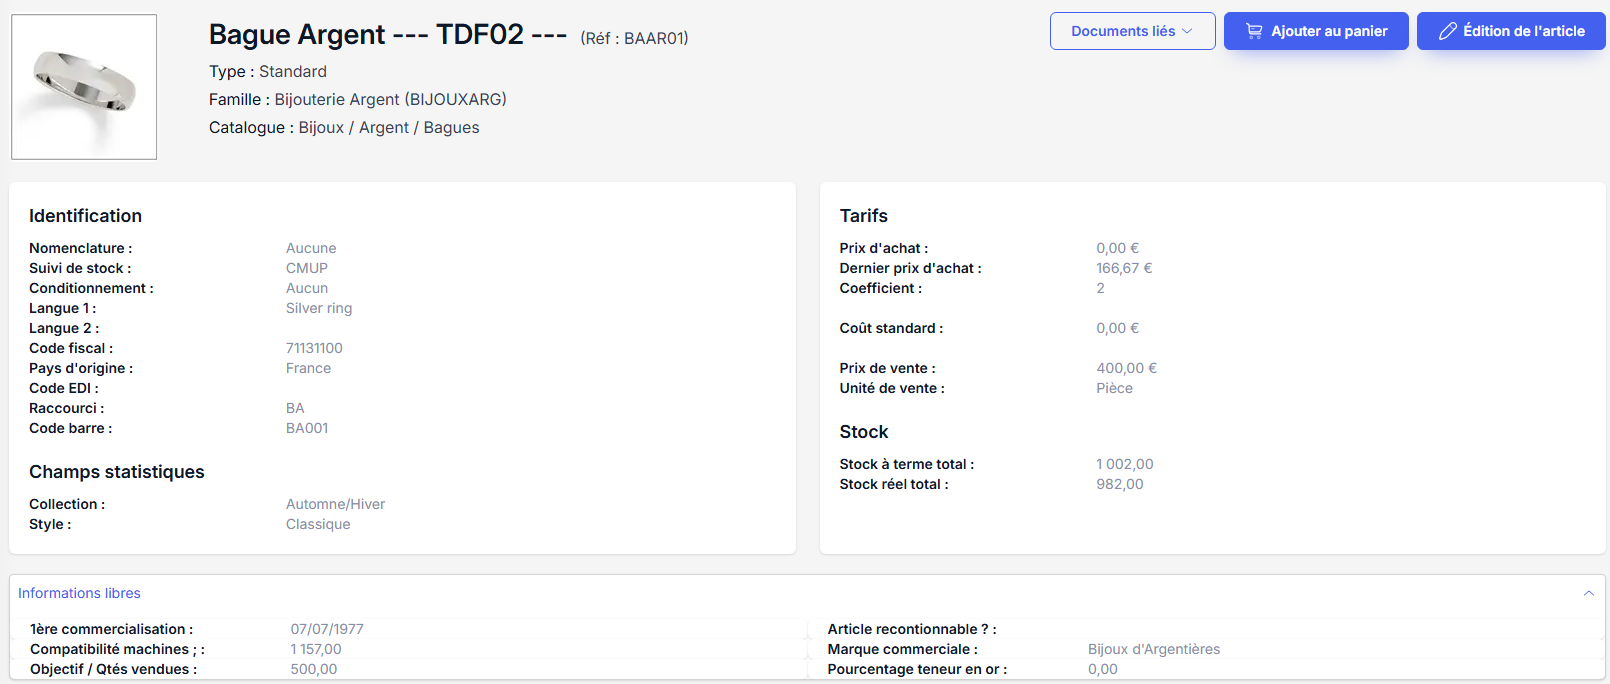Click the last purchase price 166,67 €
The image size is (1610, 684).
pyautogui.click(x=1124, y=268)
